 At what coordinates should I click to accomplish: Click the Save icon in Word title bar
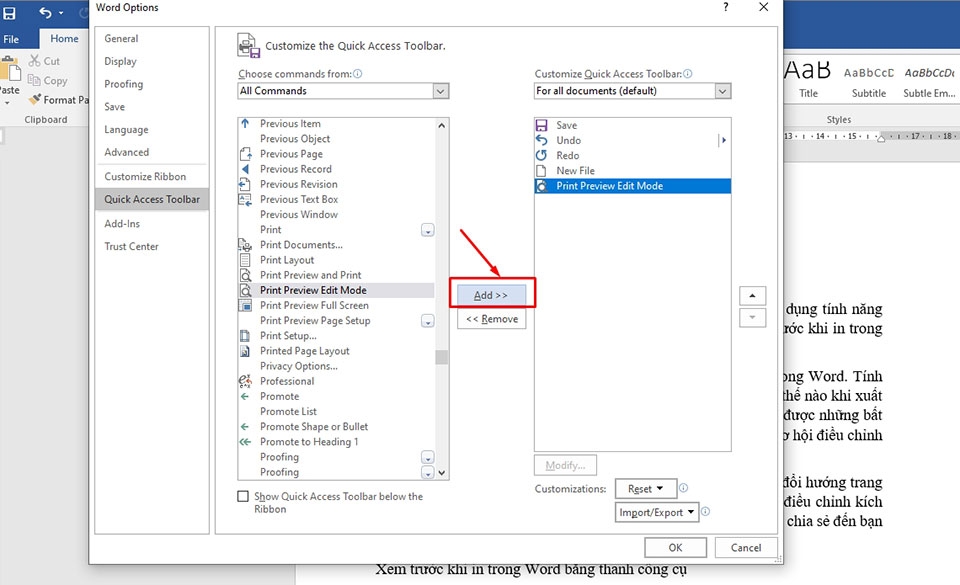pos(10,12)
